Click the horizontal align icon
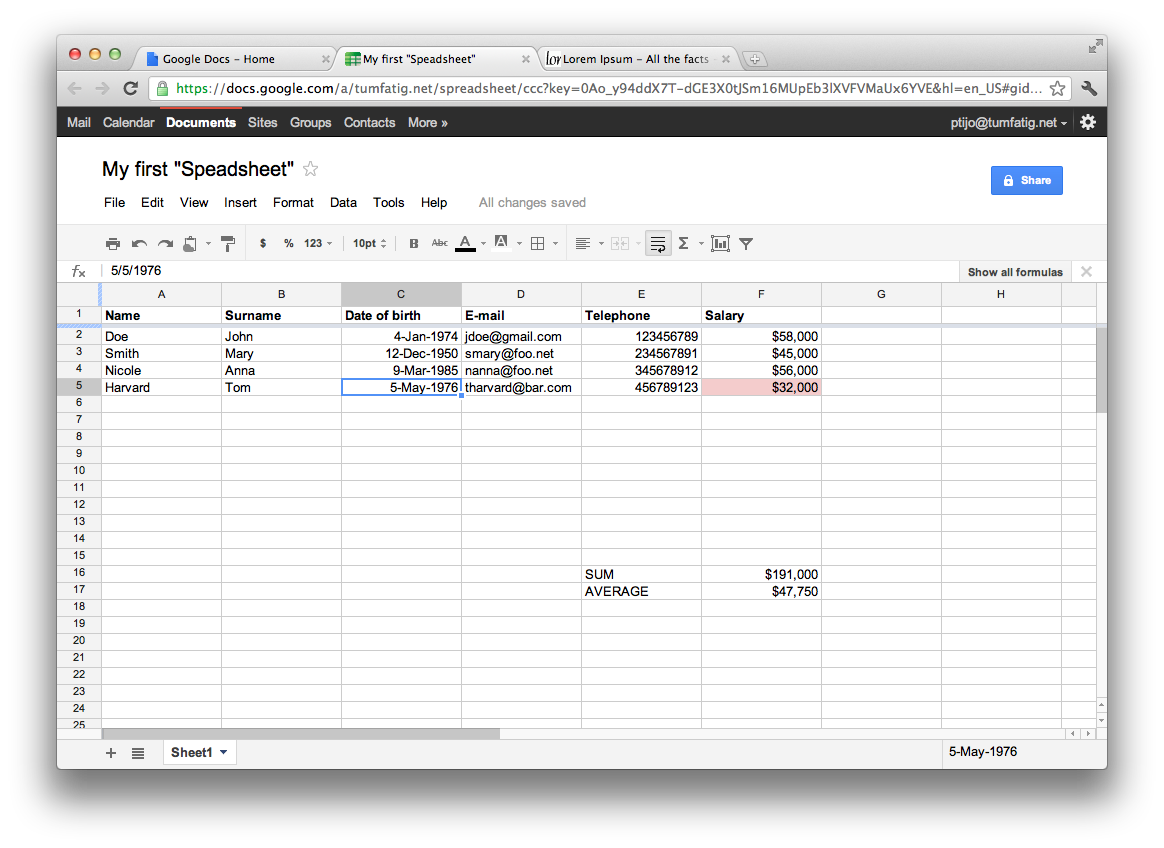Screen dimensions: 1164x848 point(583,244)
